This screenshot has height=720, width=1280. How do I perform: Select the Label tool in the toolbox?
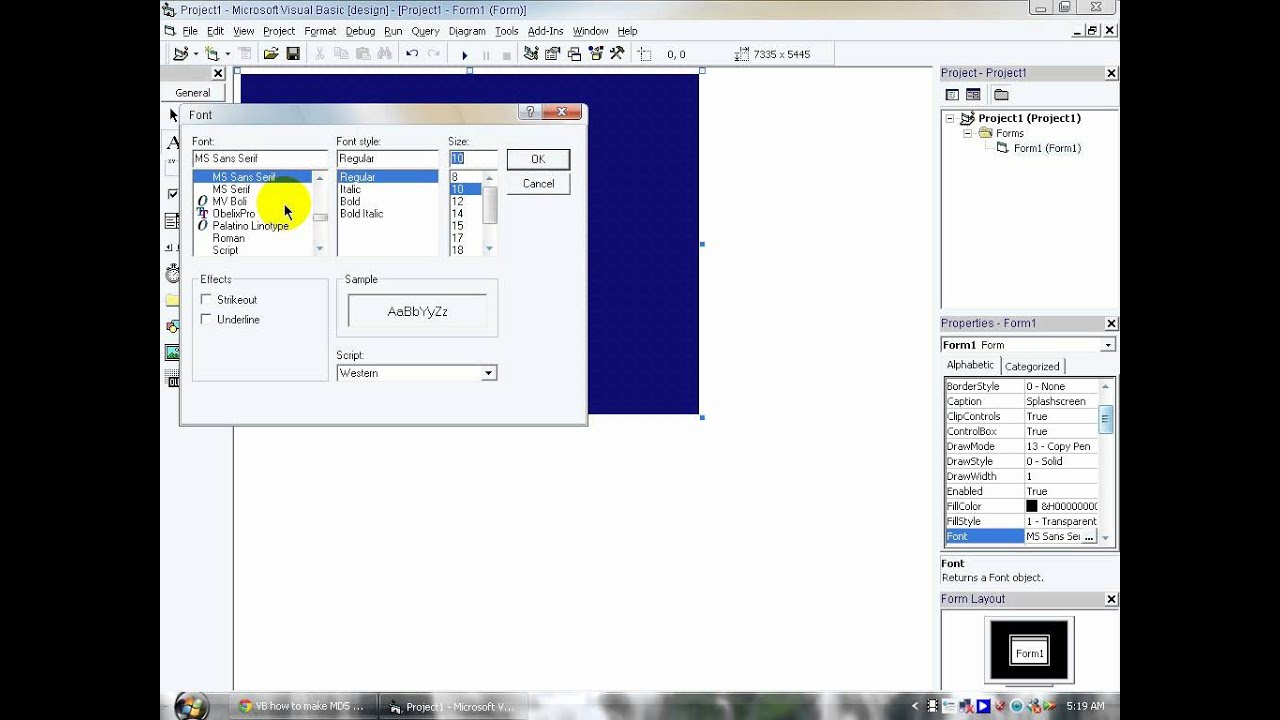173,142
